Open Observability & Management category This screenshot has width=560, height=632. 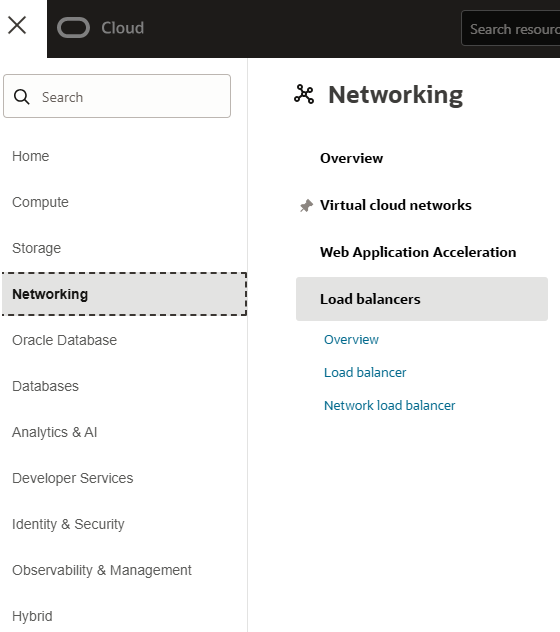102,570
